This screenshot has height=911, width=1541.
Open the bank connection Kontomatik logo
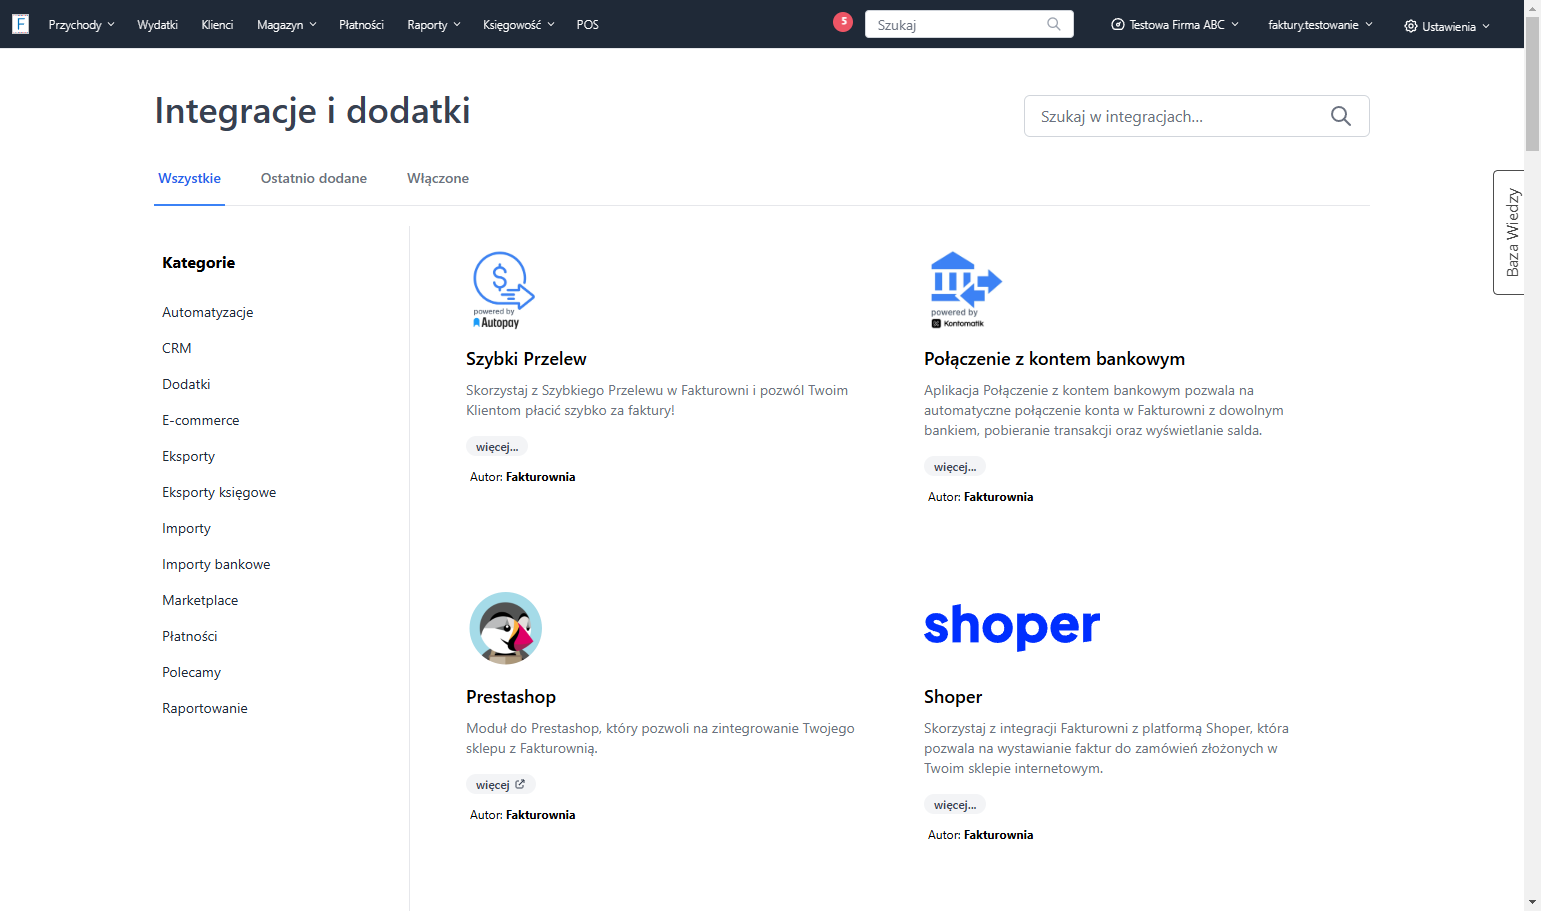(x=965, y=290)
